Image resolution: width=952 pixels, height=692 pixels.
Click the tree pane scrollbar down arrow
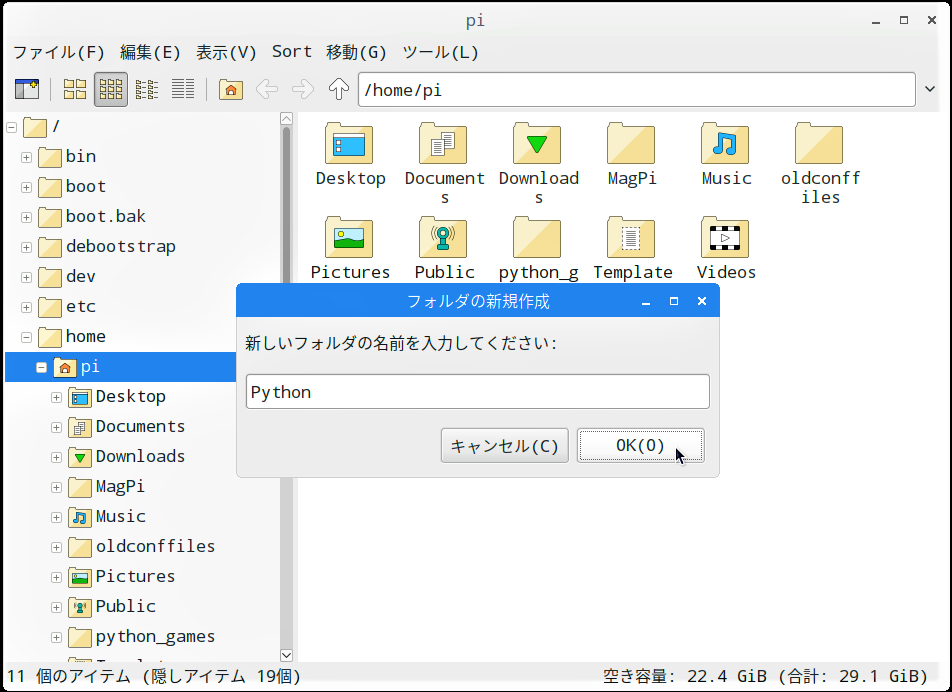click(x=287, y=655)
